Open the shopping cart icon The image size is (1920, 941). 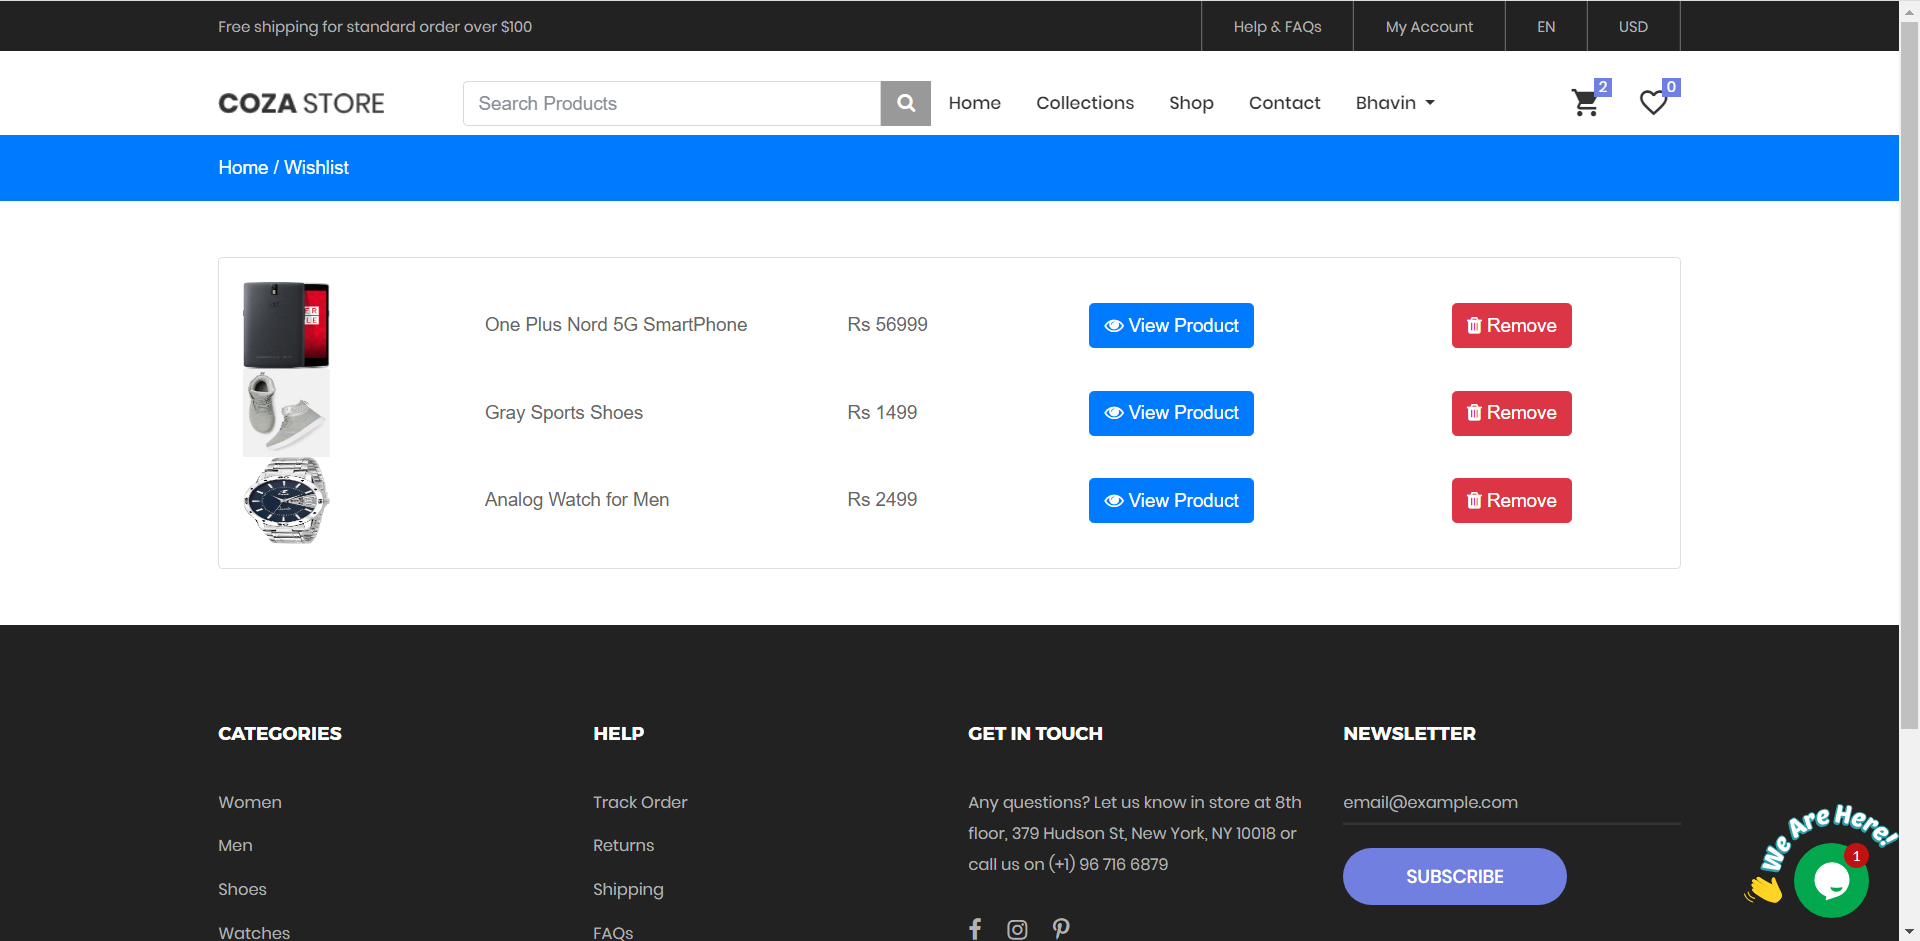[x=1585, y=103]
